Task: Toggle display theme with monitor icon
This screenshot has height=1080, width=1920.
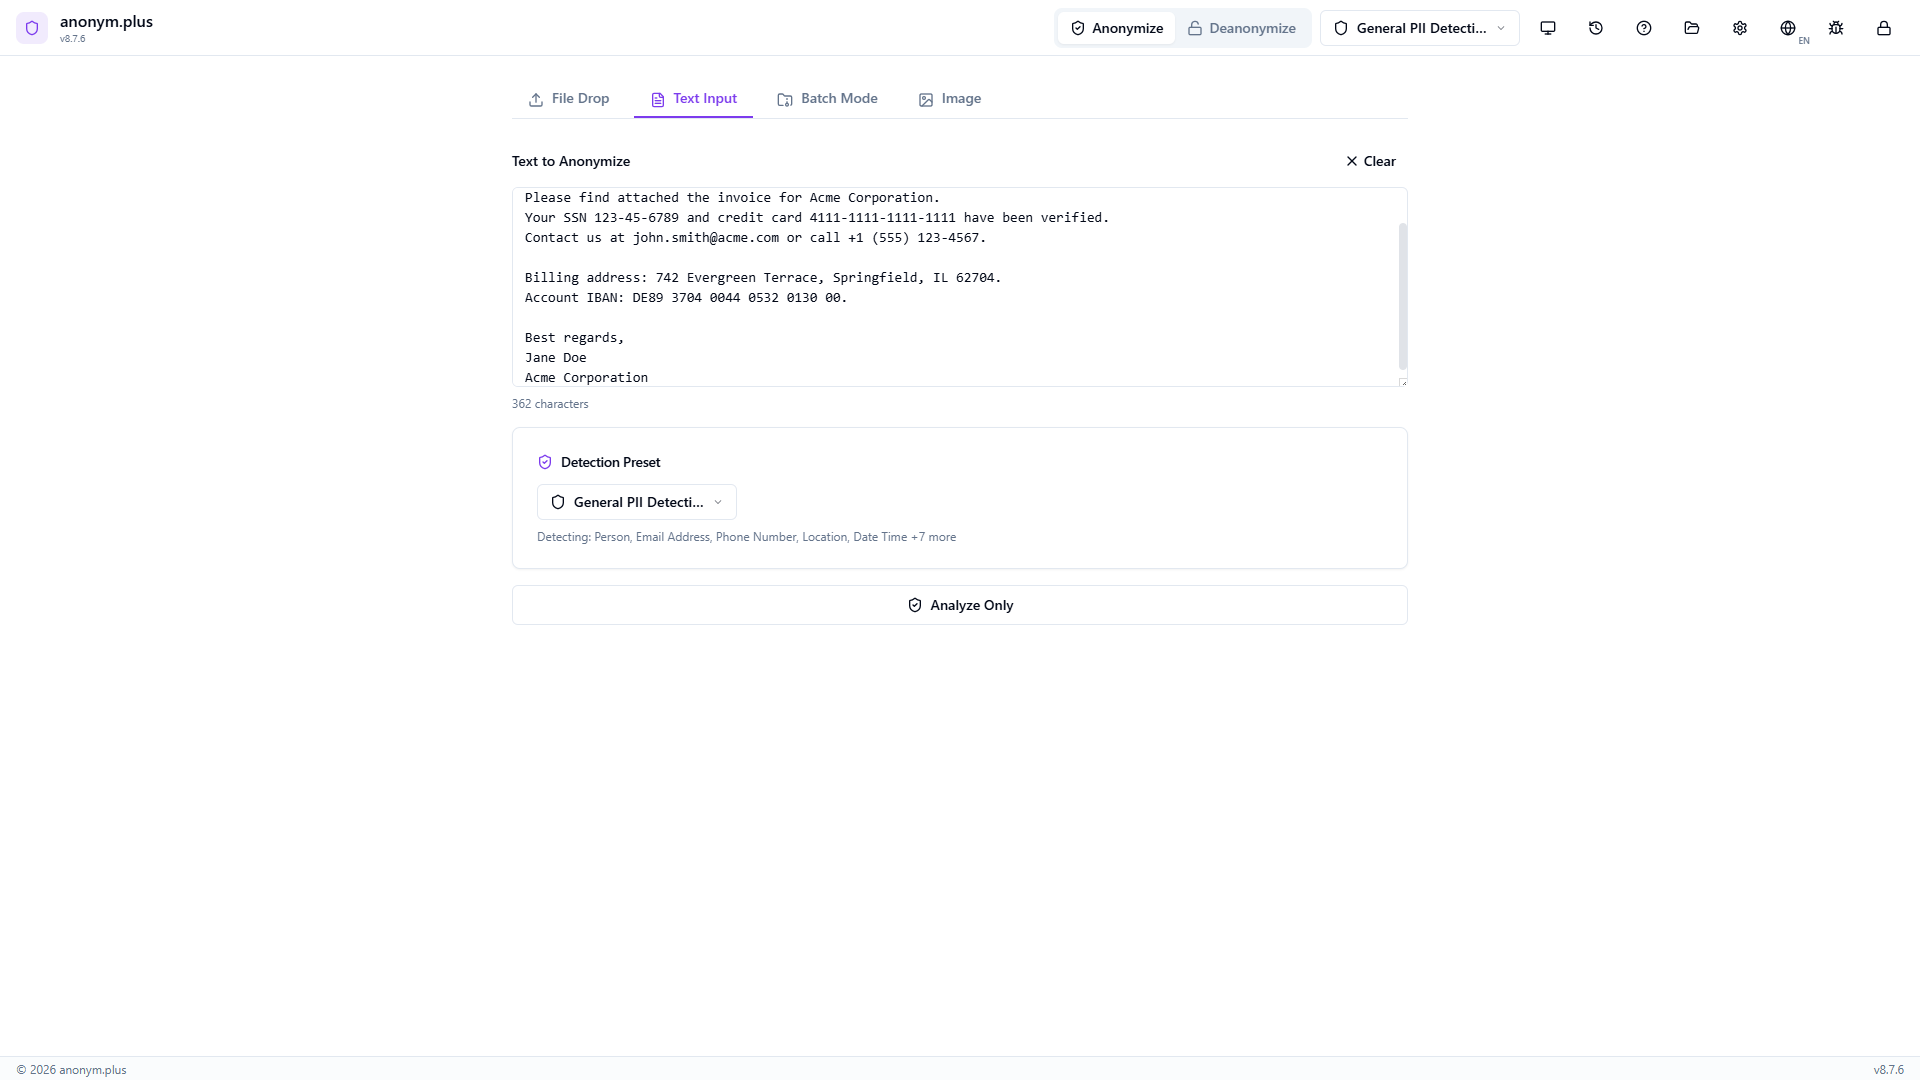Action: point(1547,28)
